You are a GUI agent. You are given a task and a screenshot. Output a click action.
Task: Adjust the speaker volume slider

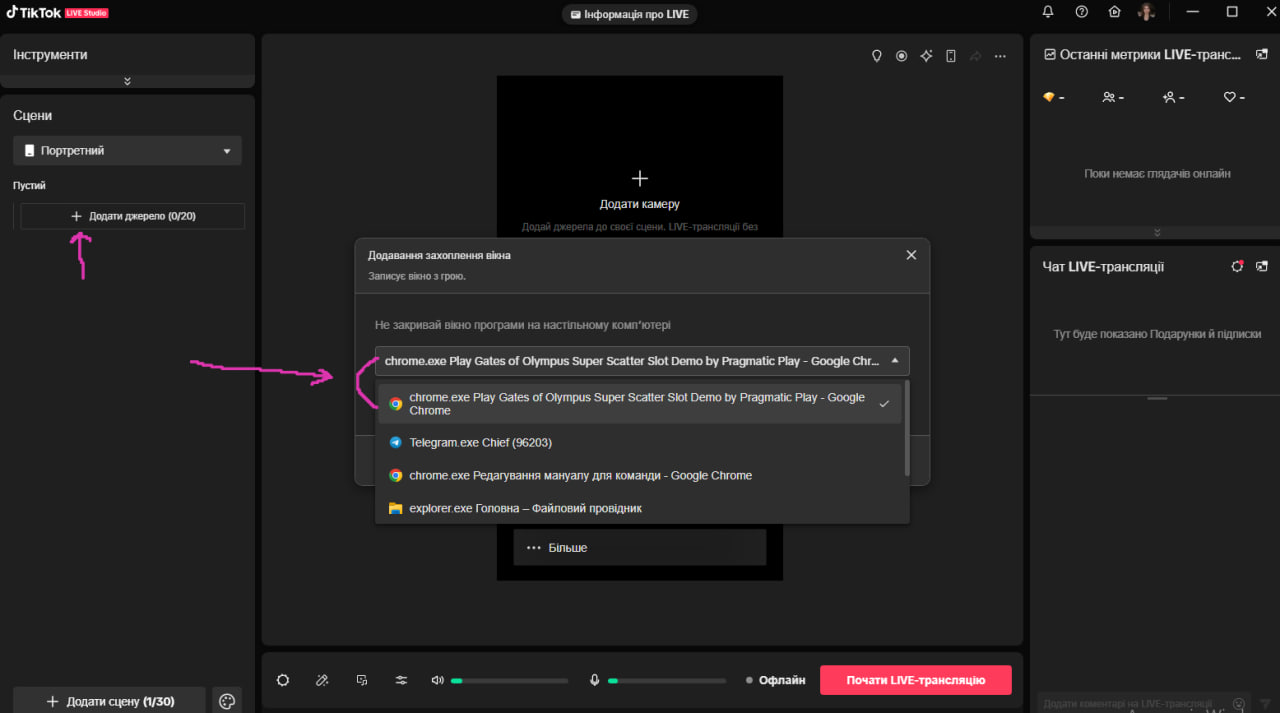[509, 681]
